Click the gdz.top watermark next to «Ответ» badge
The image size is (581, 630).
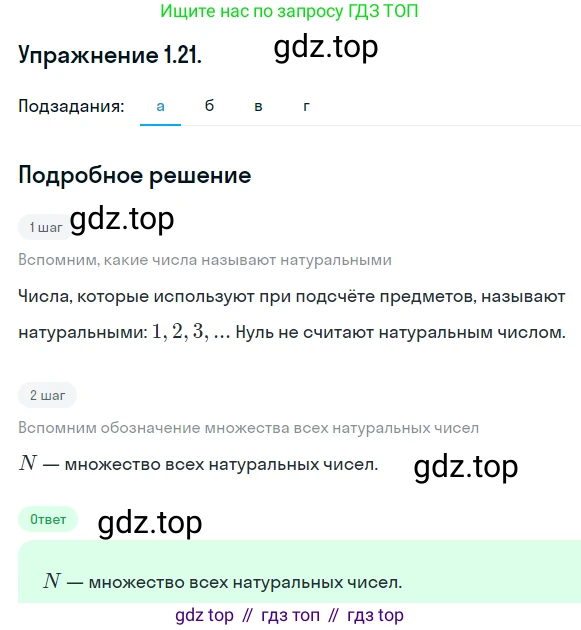[150, 523]
